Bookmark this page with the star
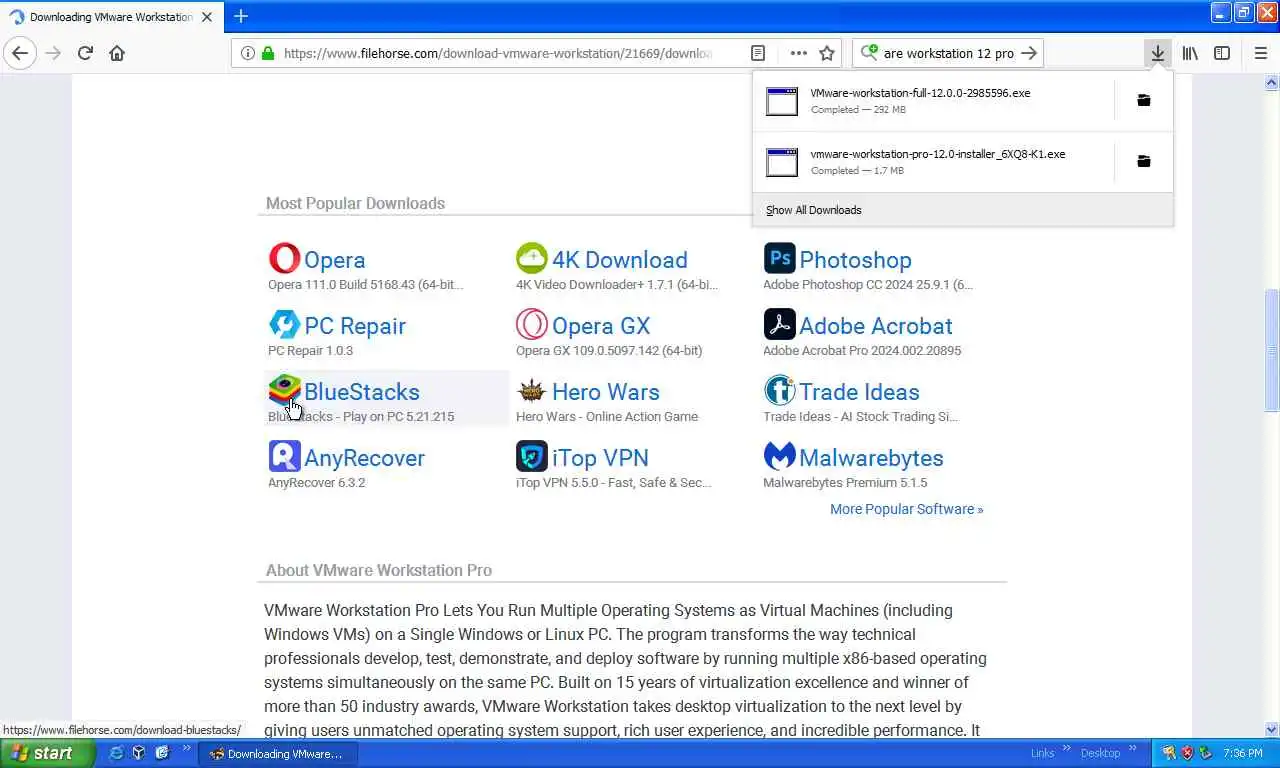Viewport: 1280px width, 768px height. pos(827,53)
